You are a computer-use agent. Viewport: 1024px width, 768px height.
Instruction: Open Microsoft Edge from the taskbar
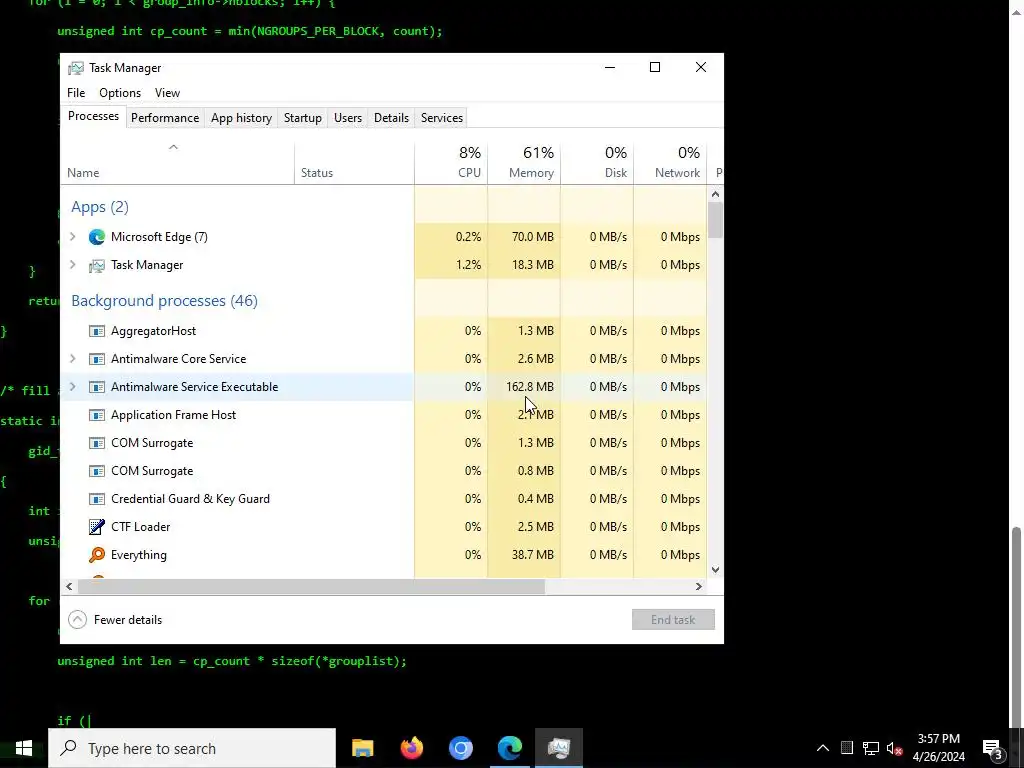(x=509, y=748)
